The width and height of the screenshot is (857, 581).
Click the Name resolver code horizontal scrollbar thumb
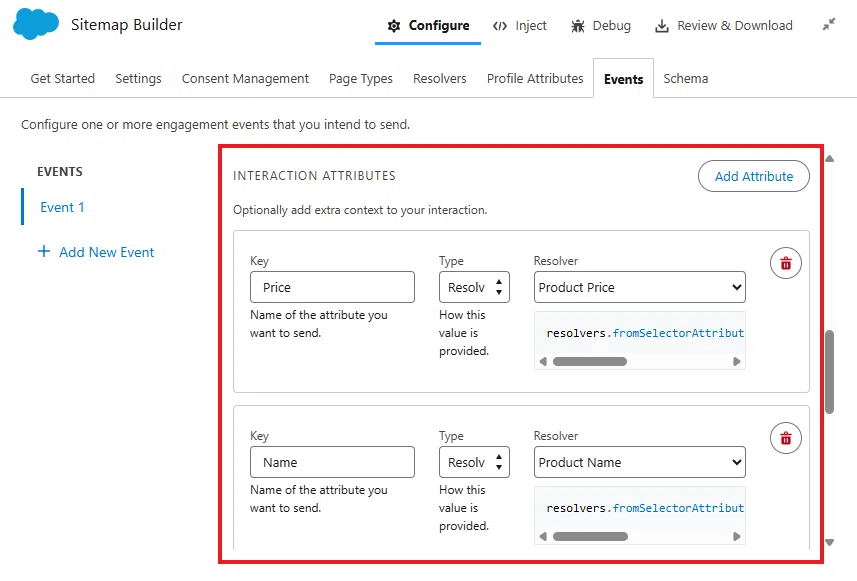coord(590,536)
